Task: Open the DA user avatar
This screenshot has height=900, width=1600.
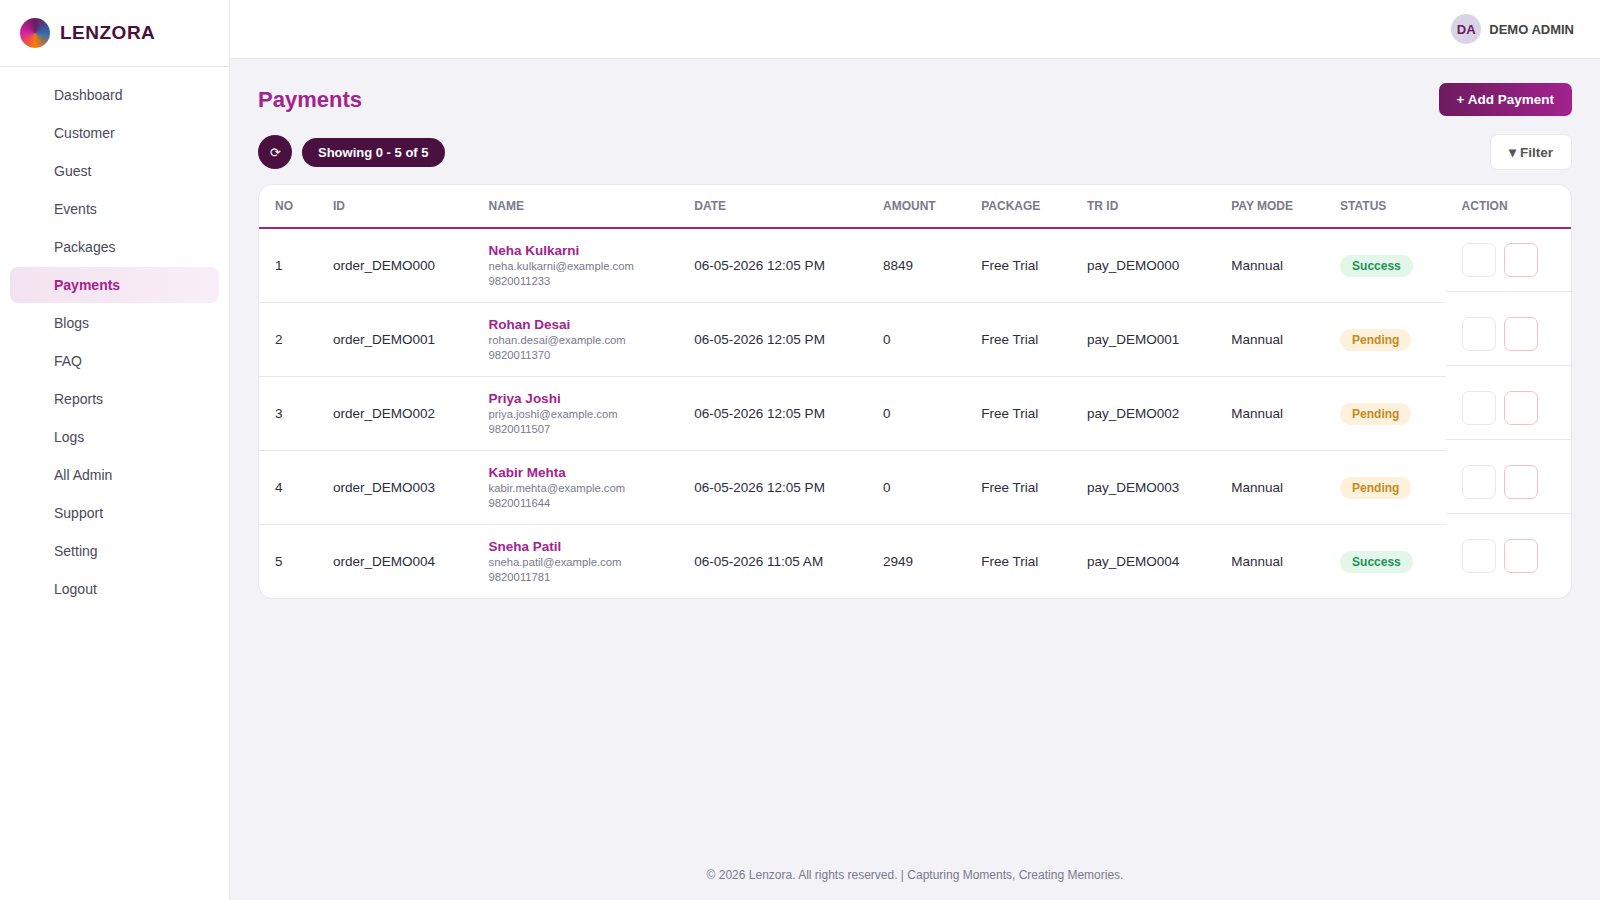Action: tap(1466, 29)
